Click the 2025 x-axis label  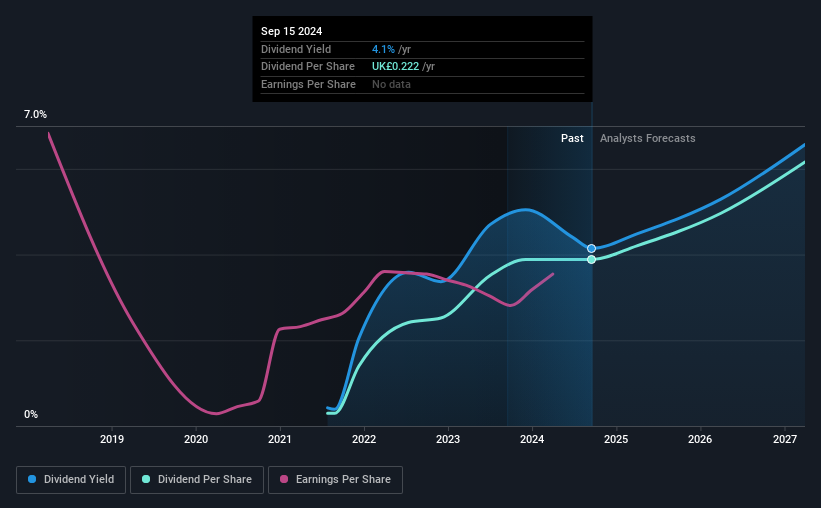616,439
